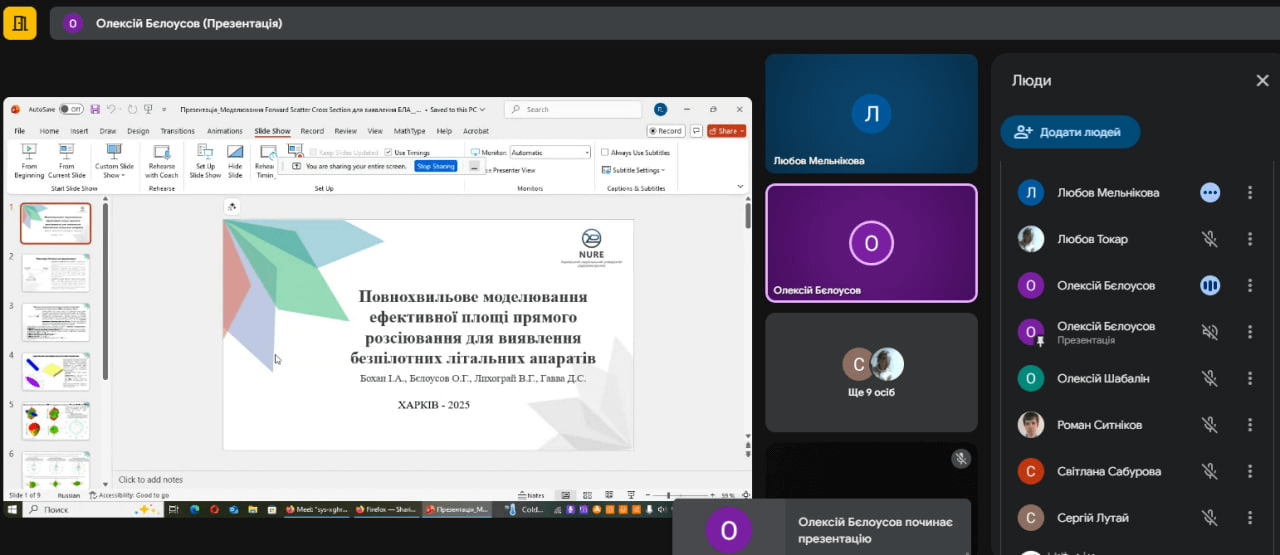This screenshot has width=1280, height=555.
Task: Switch to the Transitions ribbon tab
Action: tap(177, 131)
